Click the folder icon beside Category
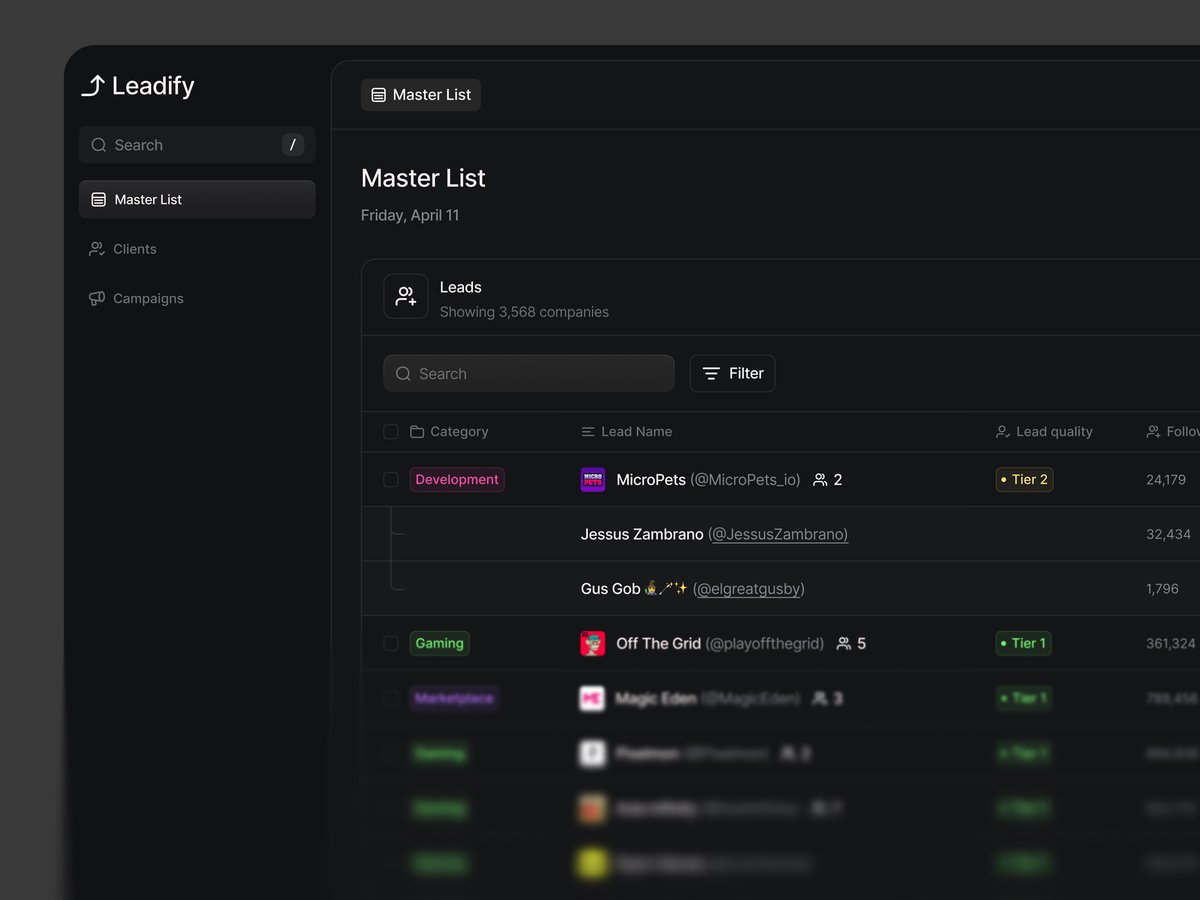Viewport: 1200px width, 900px height. coord(417,432)
